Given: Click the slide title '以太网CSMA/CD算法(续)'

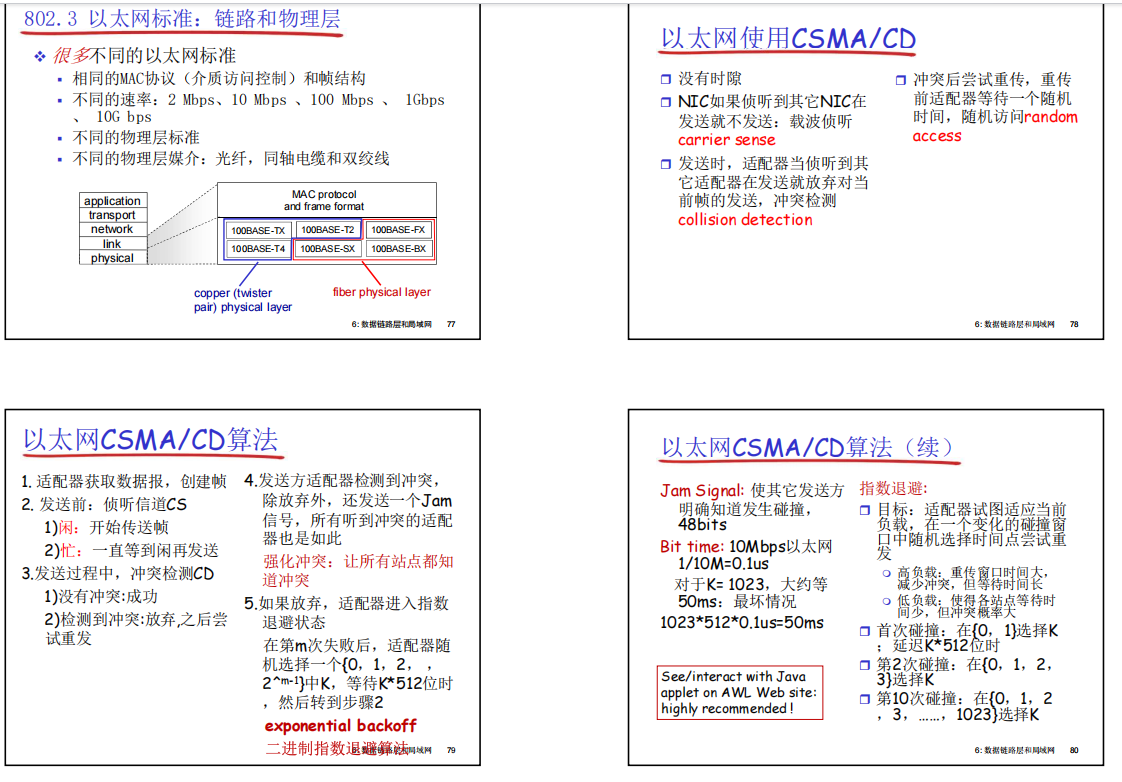Looking at the screenshot, I should pos(807,448).
